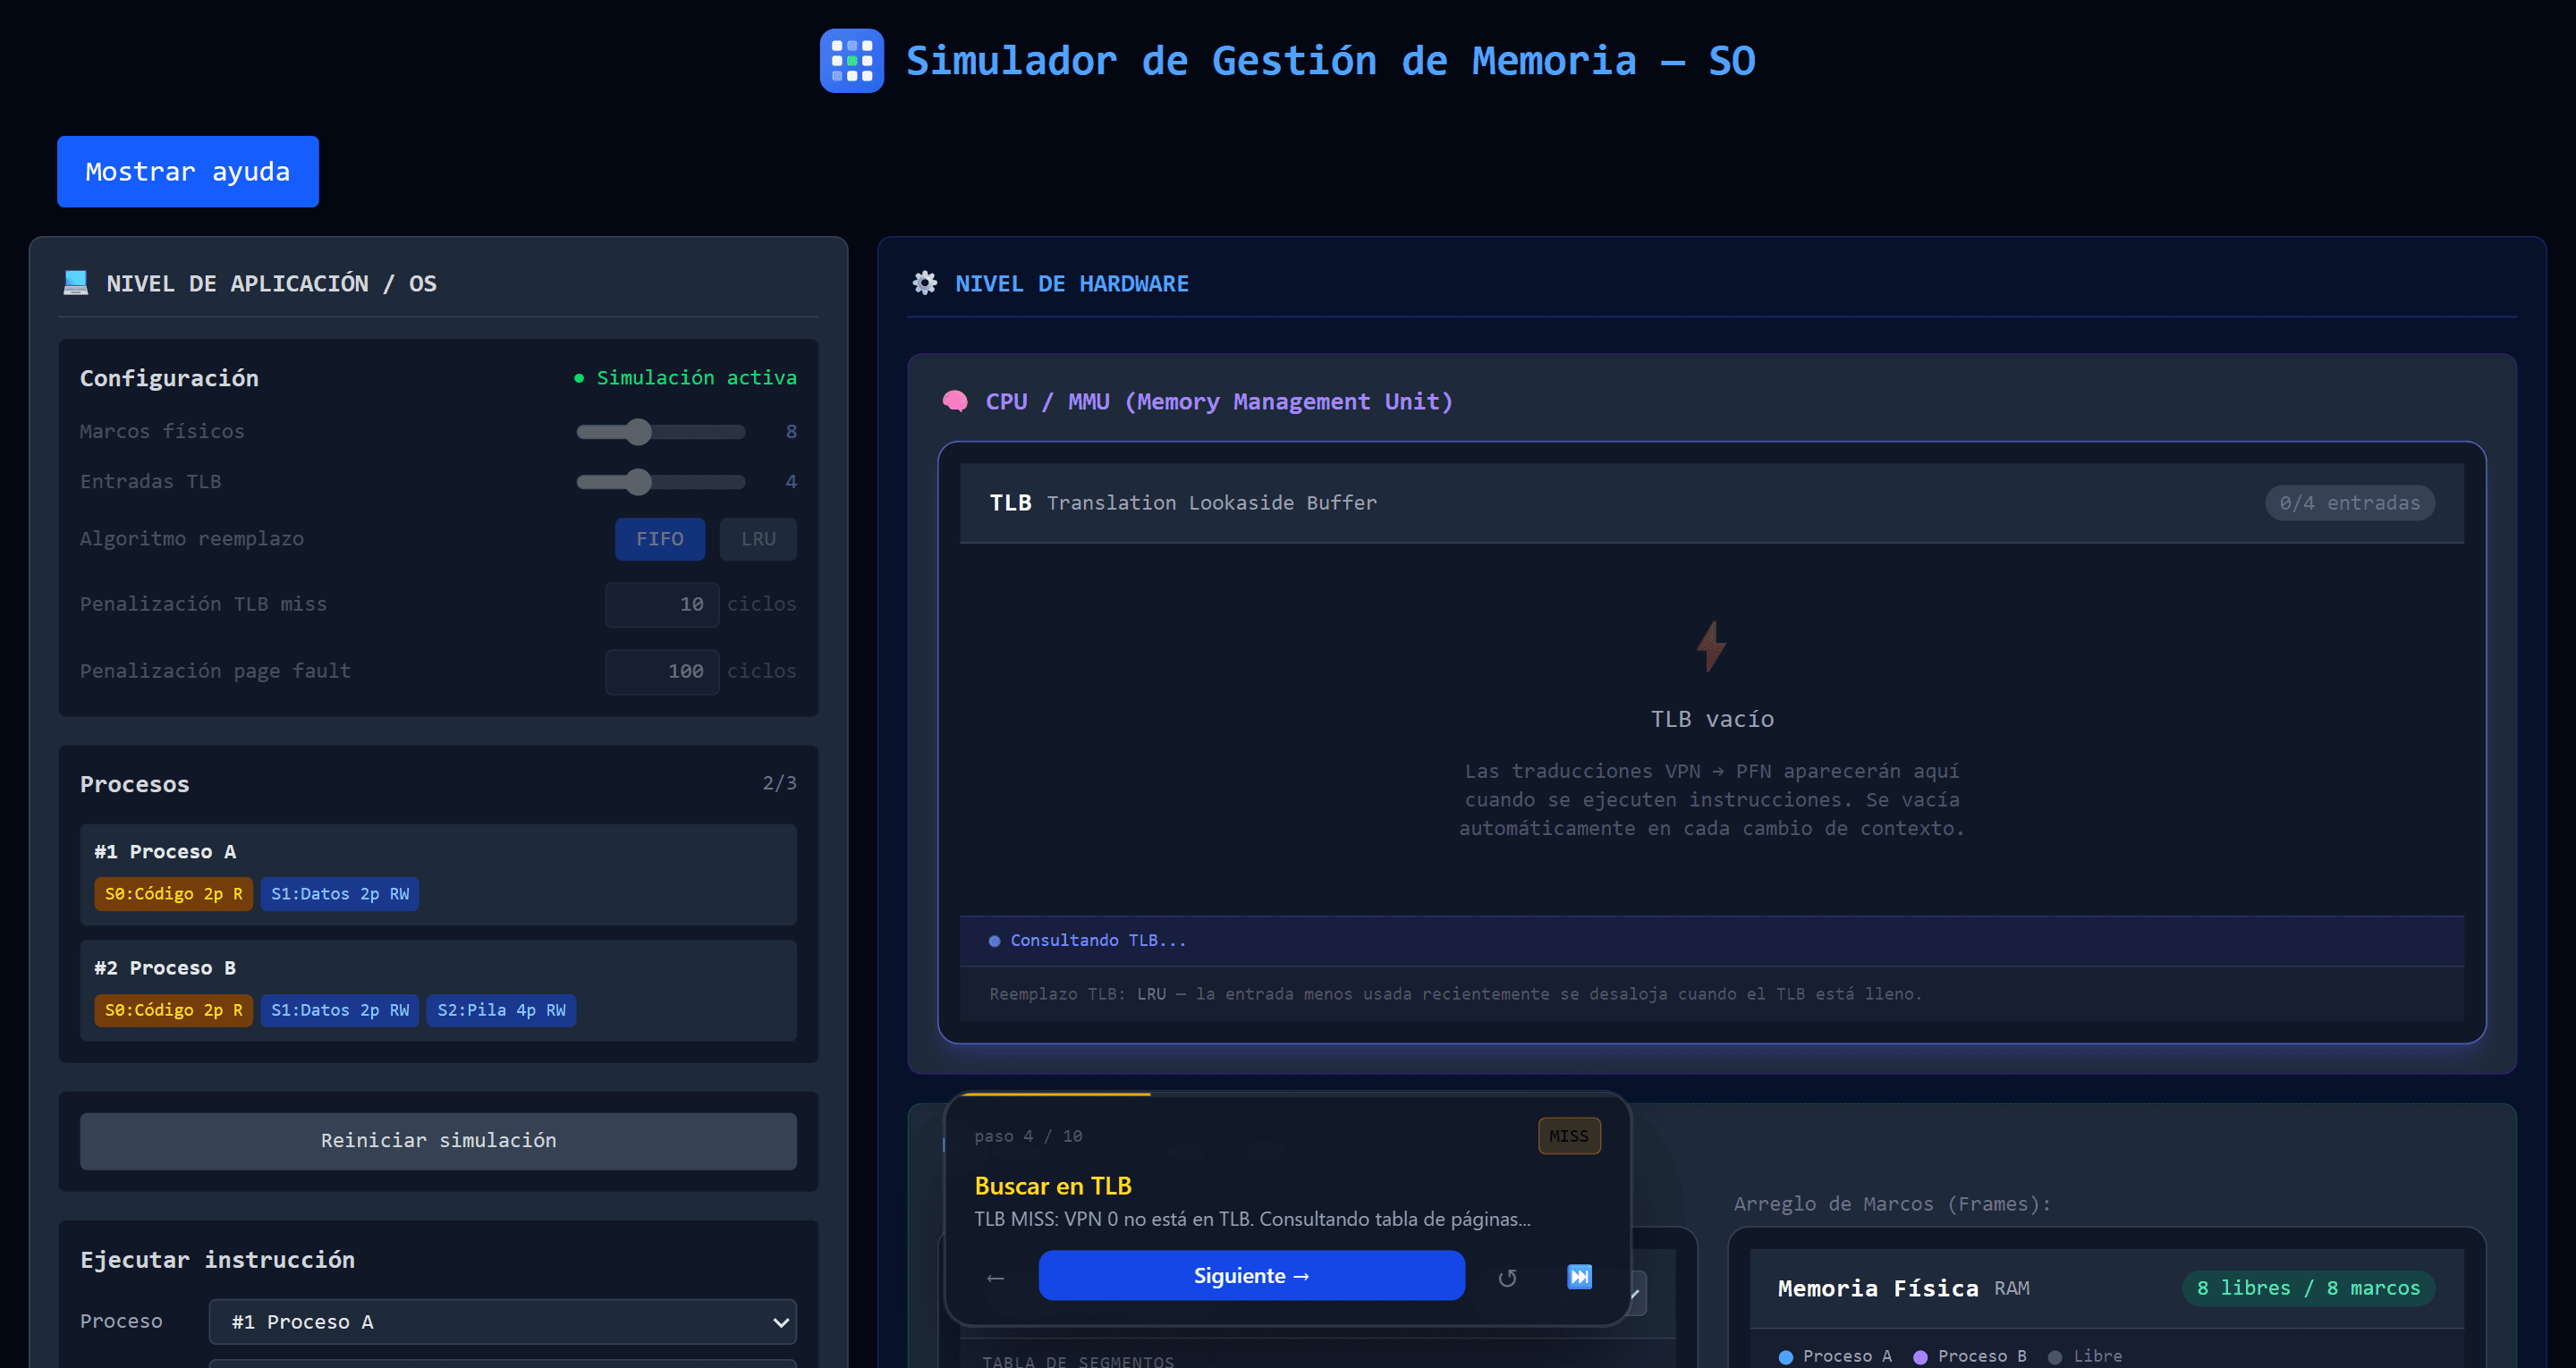Click the Marcos físicos value 8
Viewport: 2576px width, 1368px height.
pyautogui.click(x=791, y=432)
